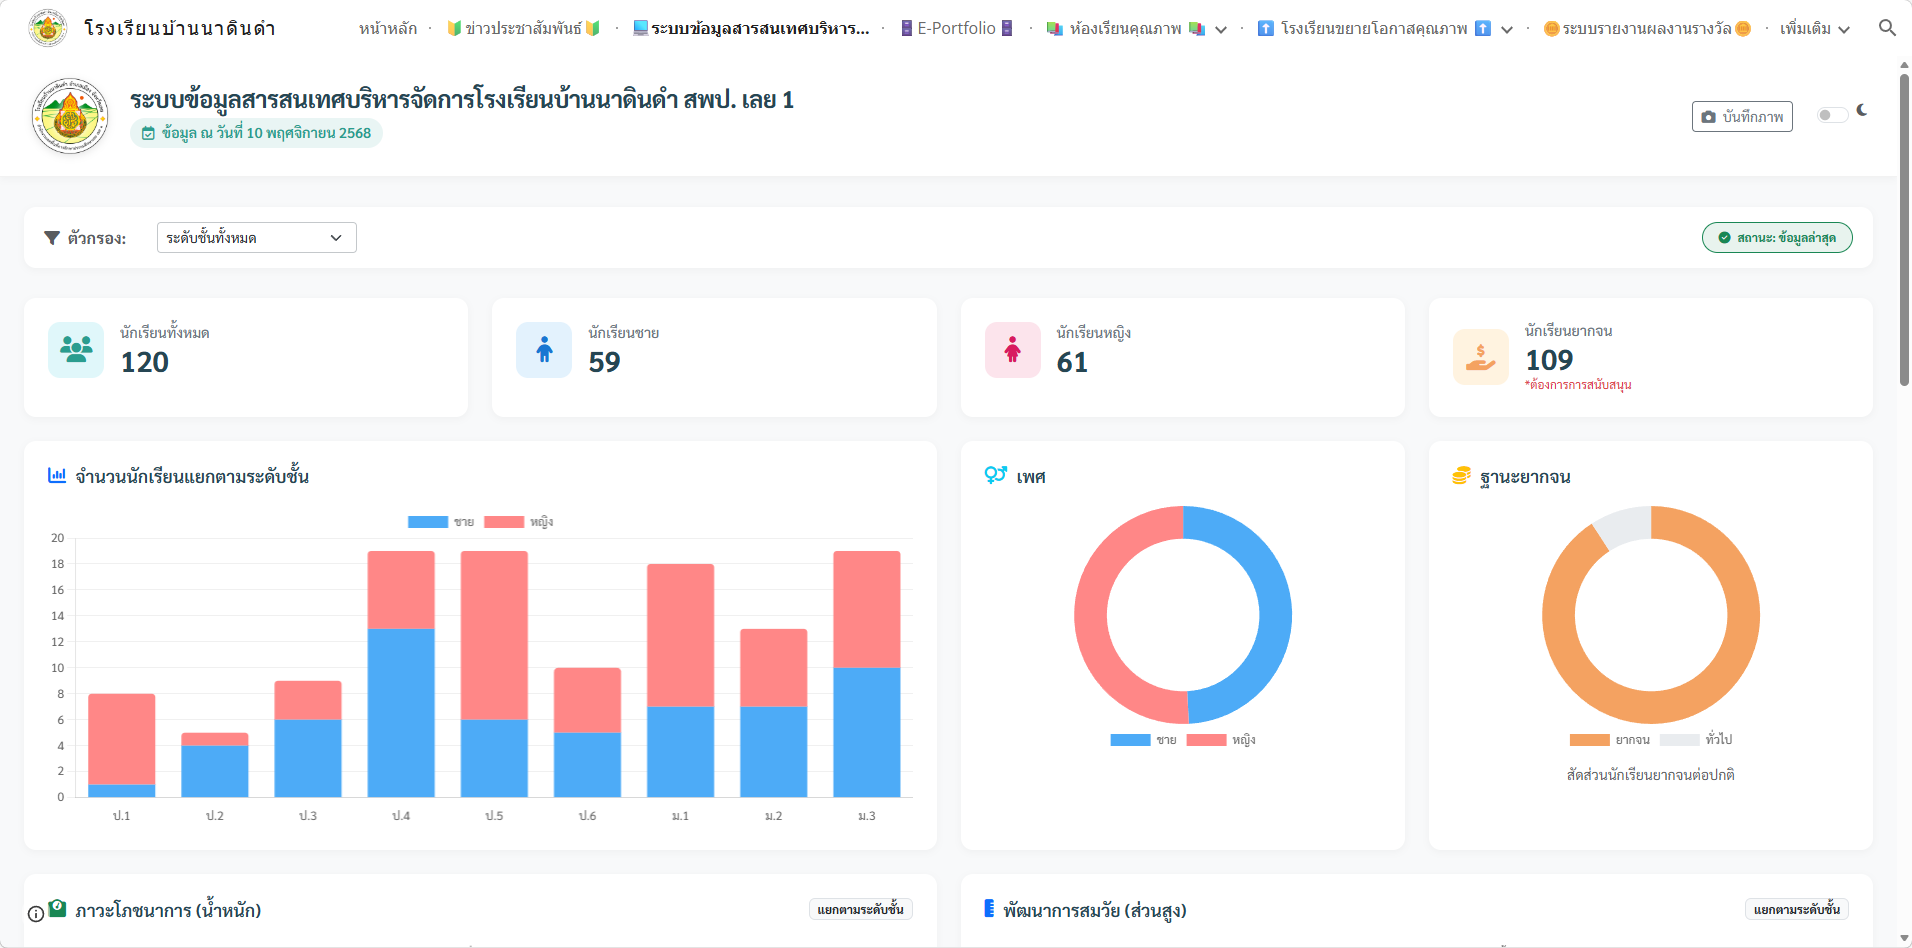The width and height of the screenshot is (1912, 948).
Task: Click the search magnifier icon in navbar
Action: coord(1886,28)
